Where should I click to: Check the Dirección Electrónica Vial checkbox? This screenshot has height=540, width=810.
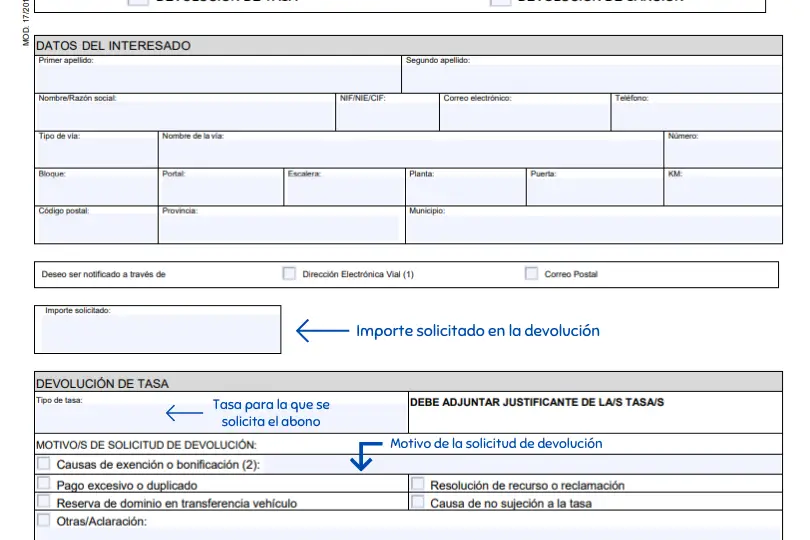[x=289, y=273]
